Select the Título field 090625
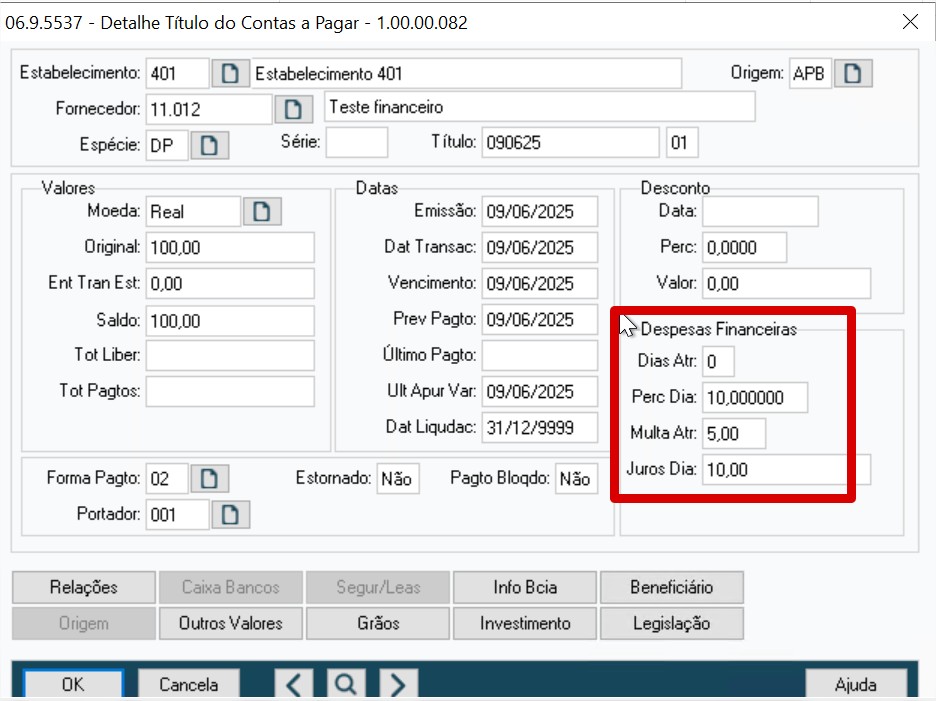This screenshot has width=936, height=701. 571,143
